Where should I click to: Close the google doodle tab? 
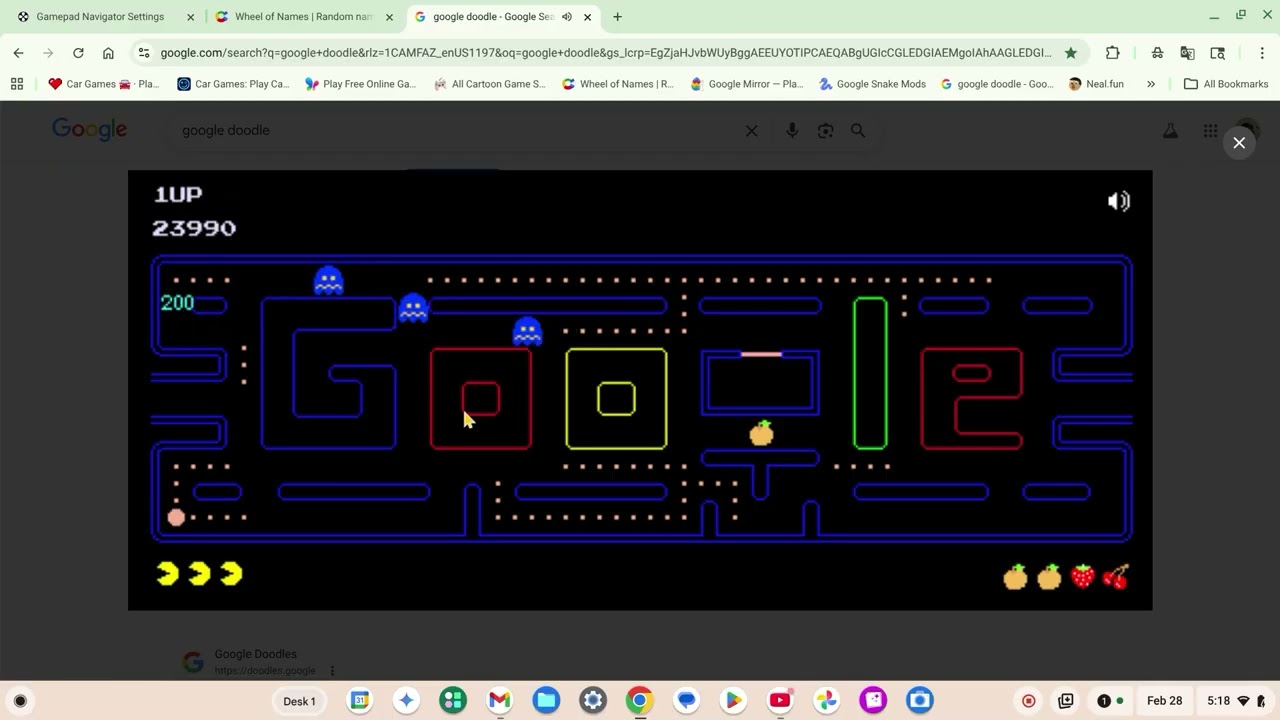click(x=587, y=17)
